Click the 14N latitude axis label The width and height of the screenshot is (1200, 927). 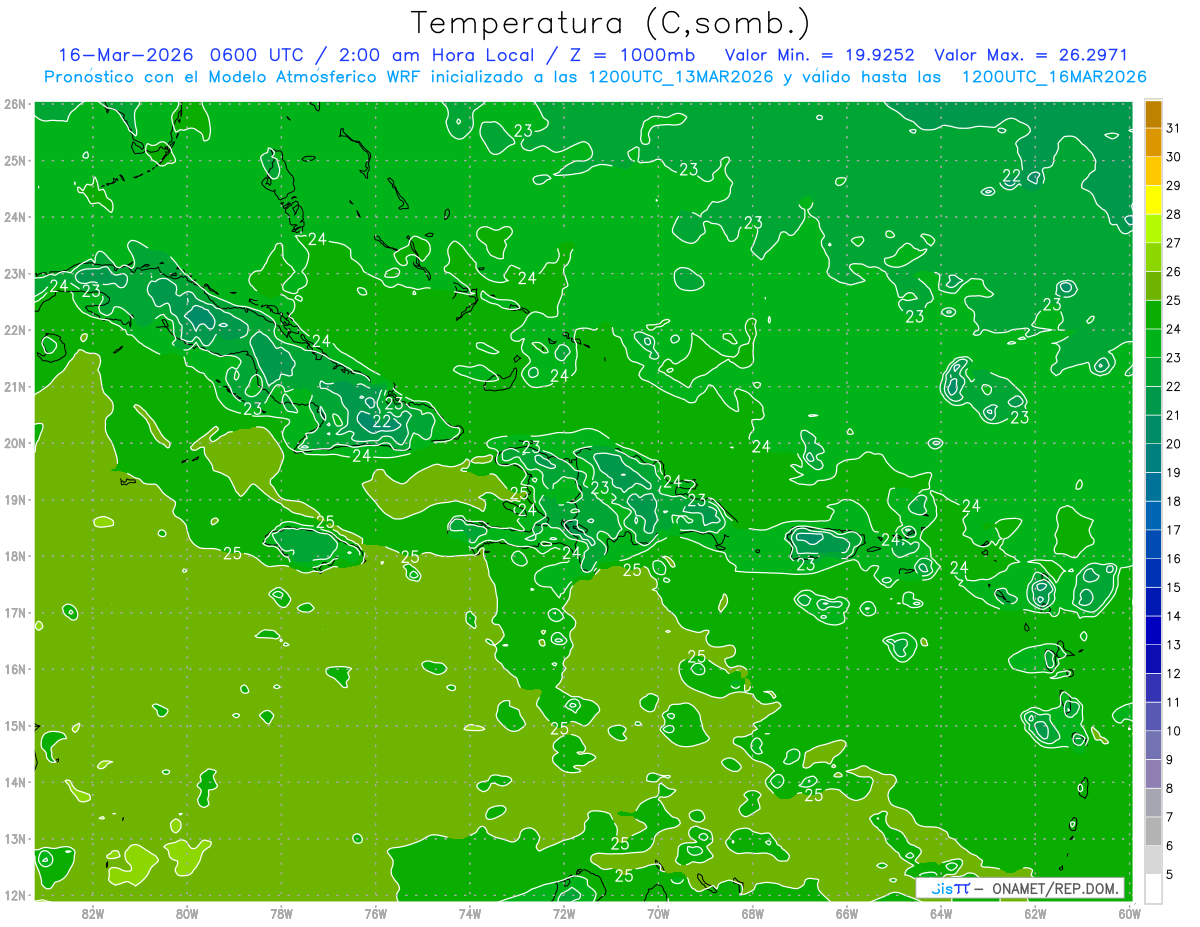click(x=14, y=782)
